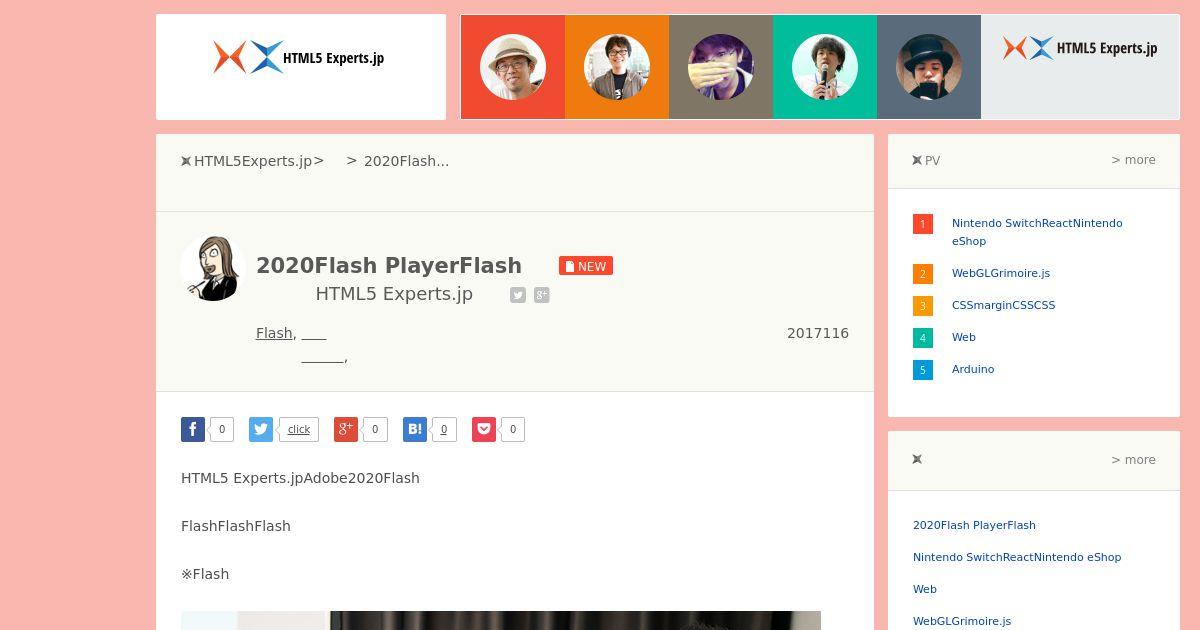
Task: Share the article using the Google+ icon
Action: (346, 429)
